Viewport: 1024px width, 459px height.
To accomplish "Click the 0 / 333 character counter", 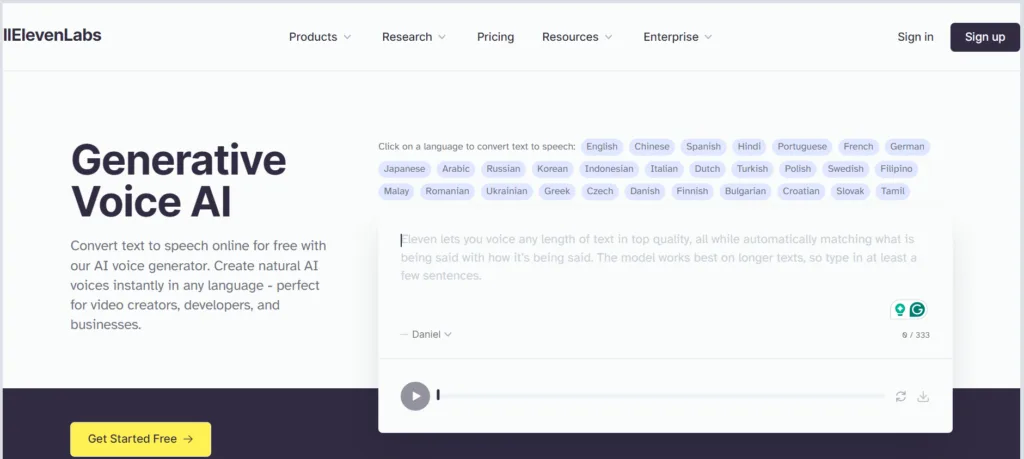I will [x=916, y=335].
